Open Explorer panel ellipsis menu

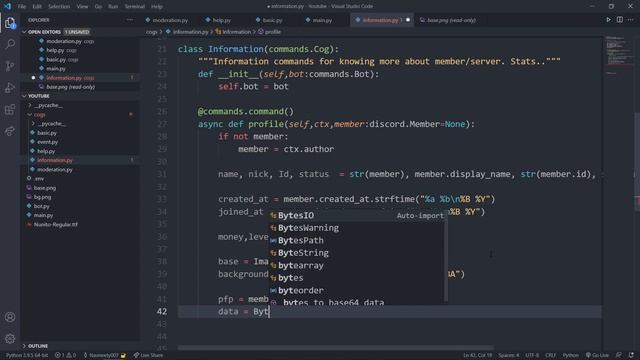pyautogui.click(x=130, y=20)
